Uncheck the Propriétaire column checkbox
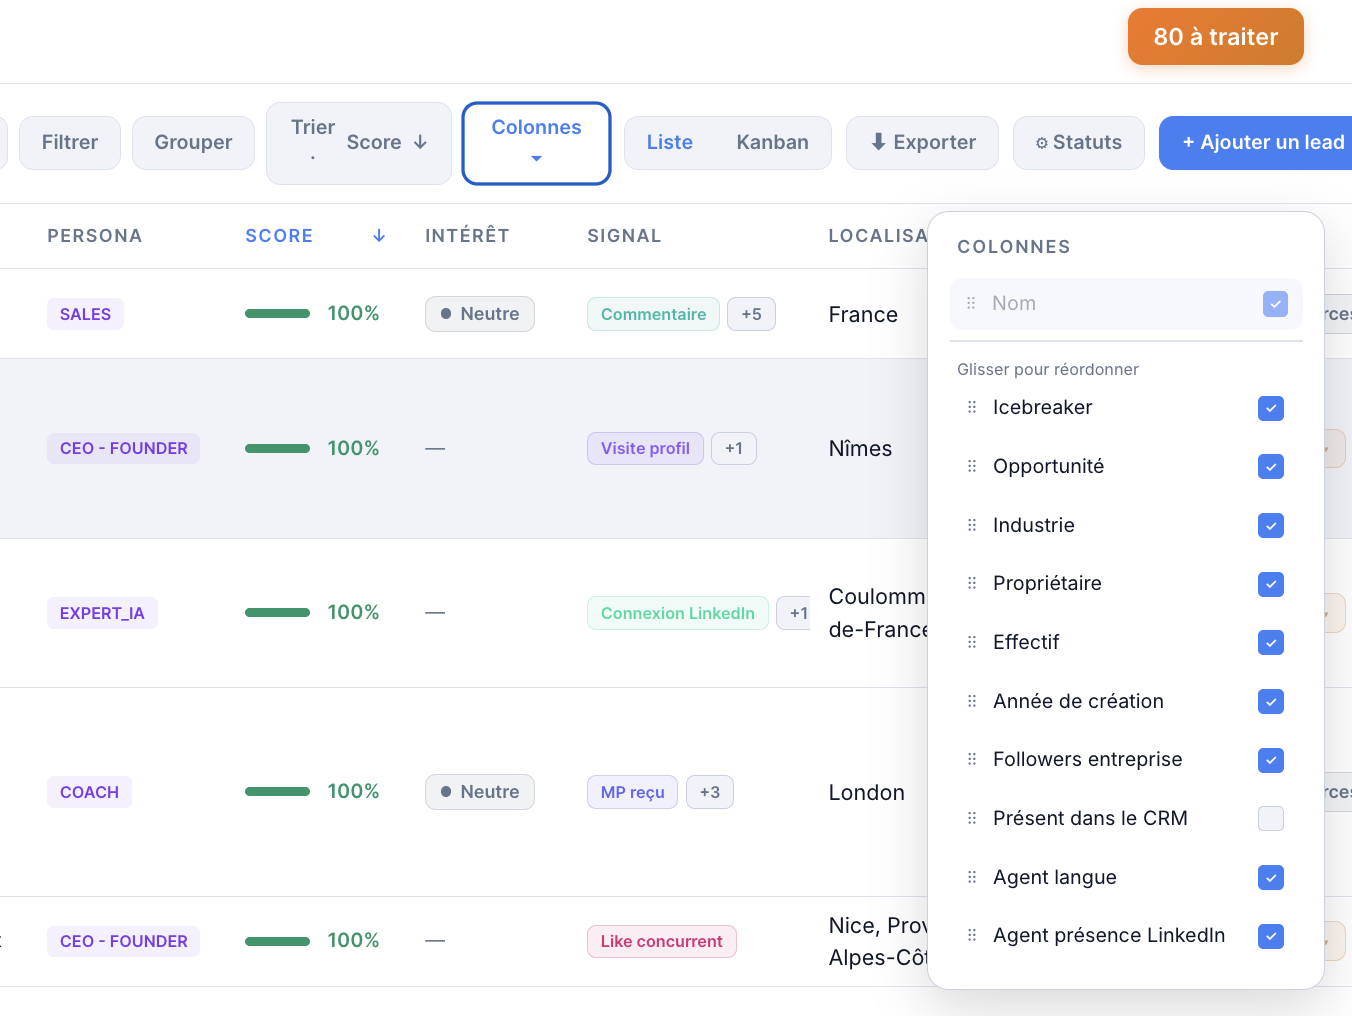1352x1016 pixels. 1271,584
